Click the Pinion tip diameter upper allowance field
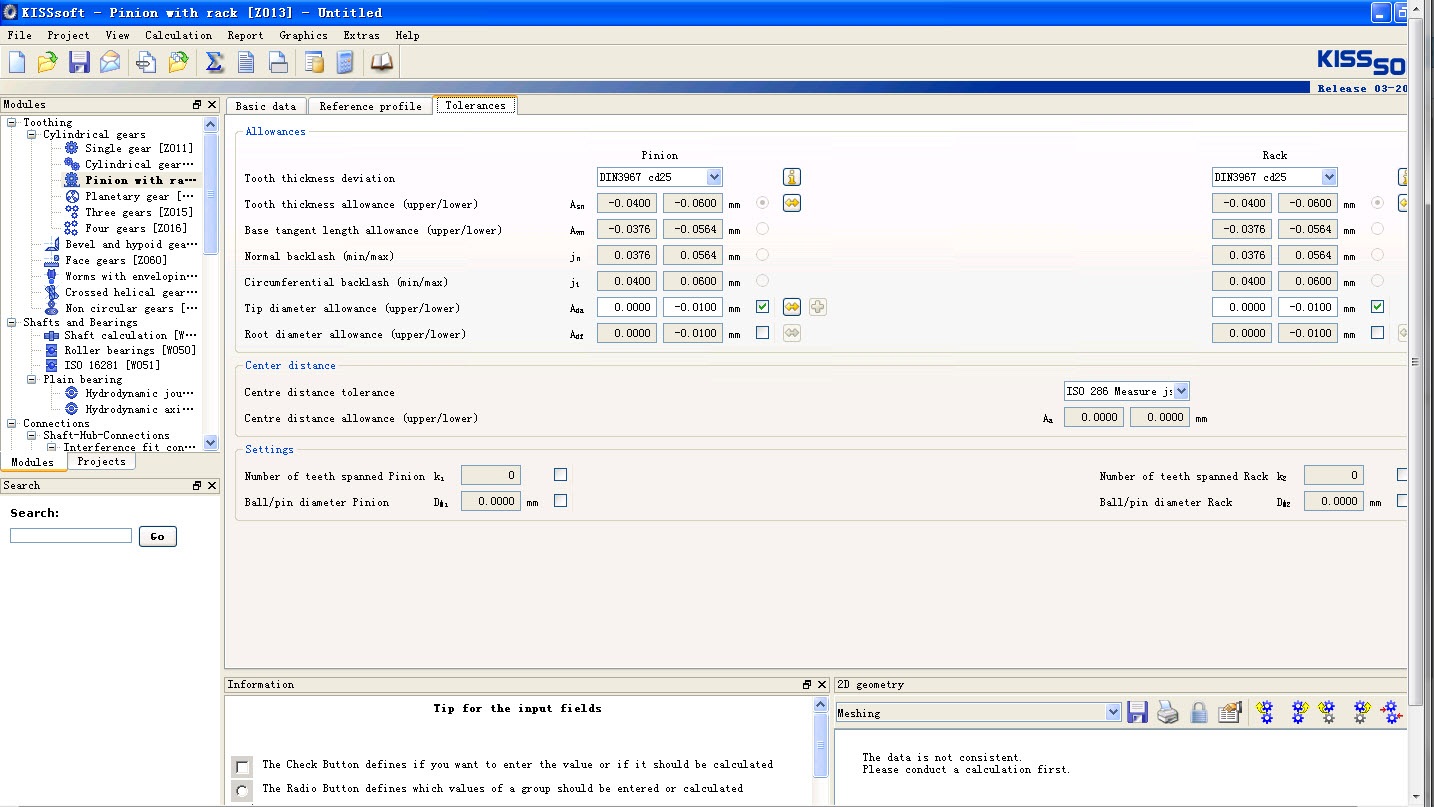1434x807 pixels. (627, 307)
